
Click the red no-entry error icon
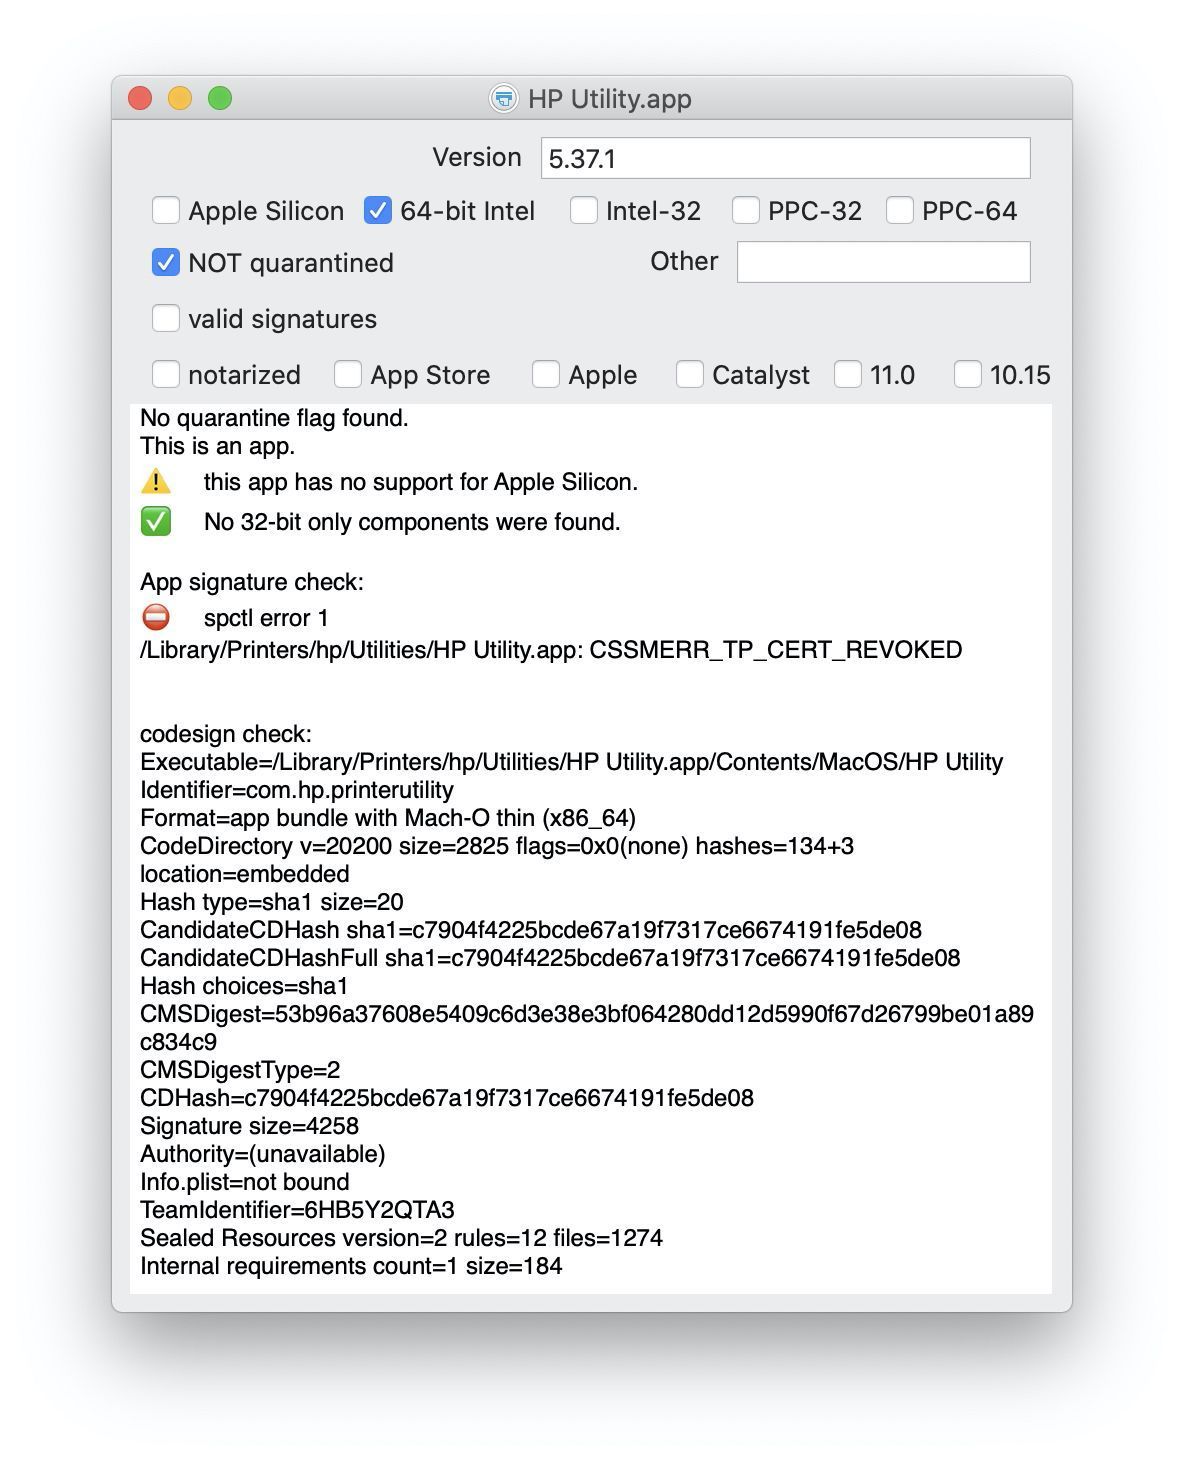(156, 617)
